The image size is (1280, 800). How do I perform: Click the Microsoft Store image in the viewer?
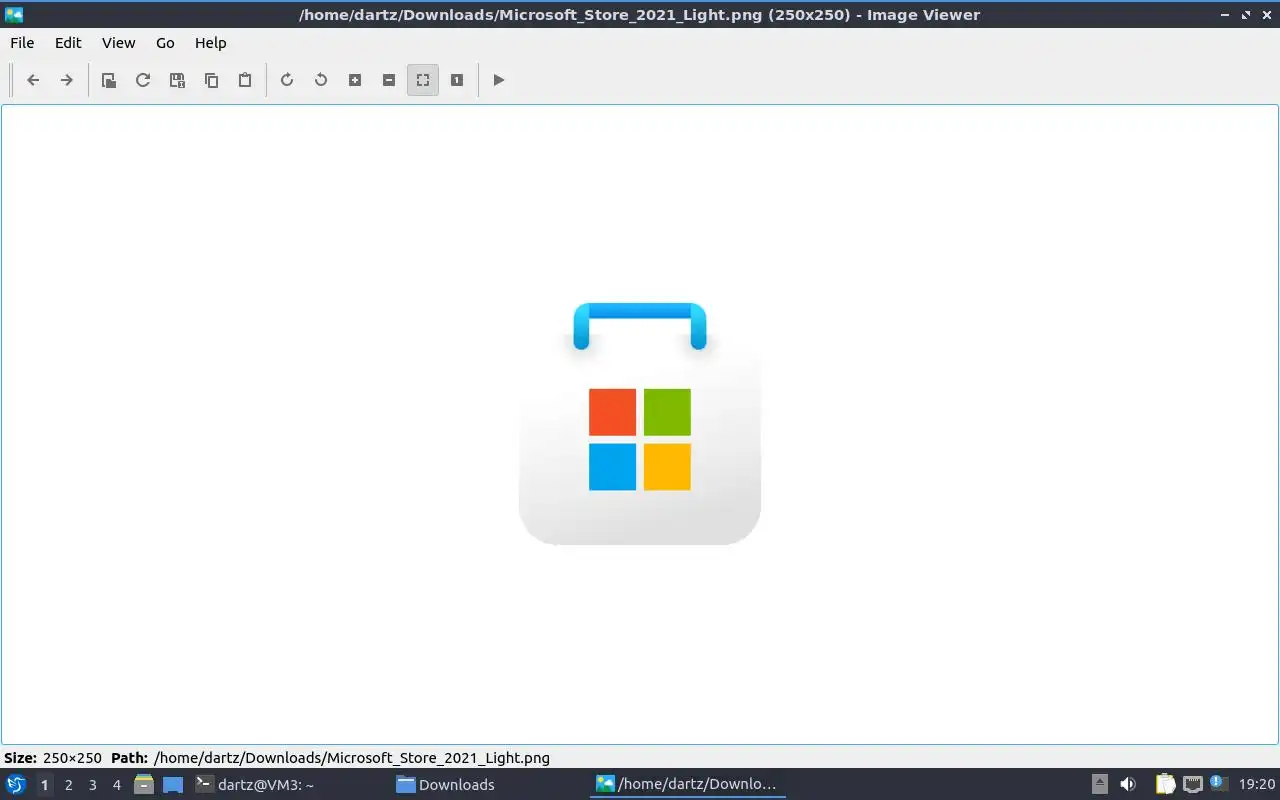[640, 424]
